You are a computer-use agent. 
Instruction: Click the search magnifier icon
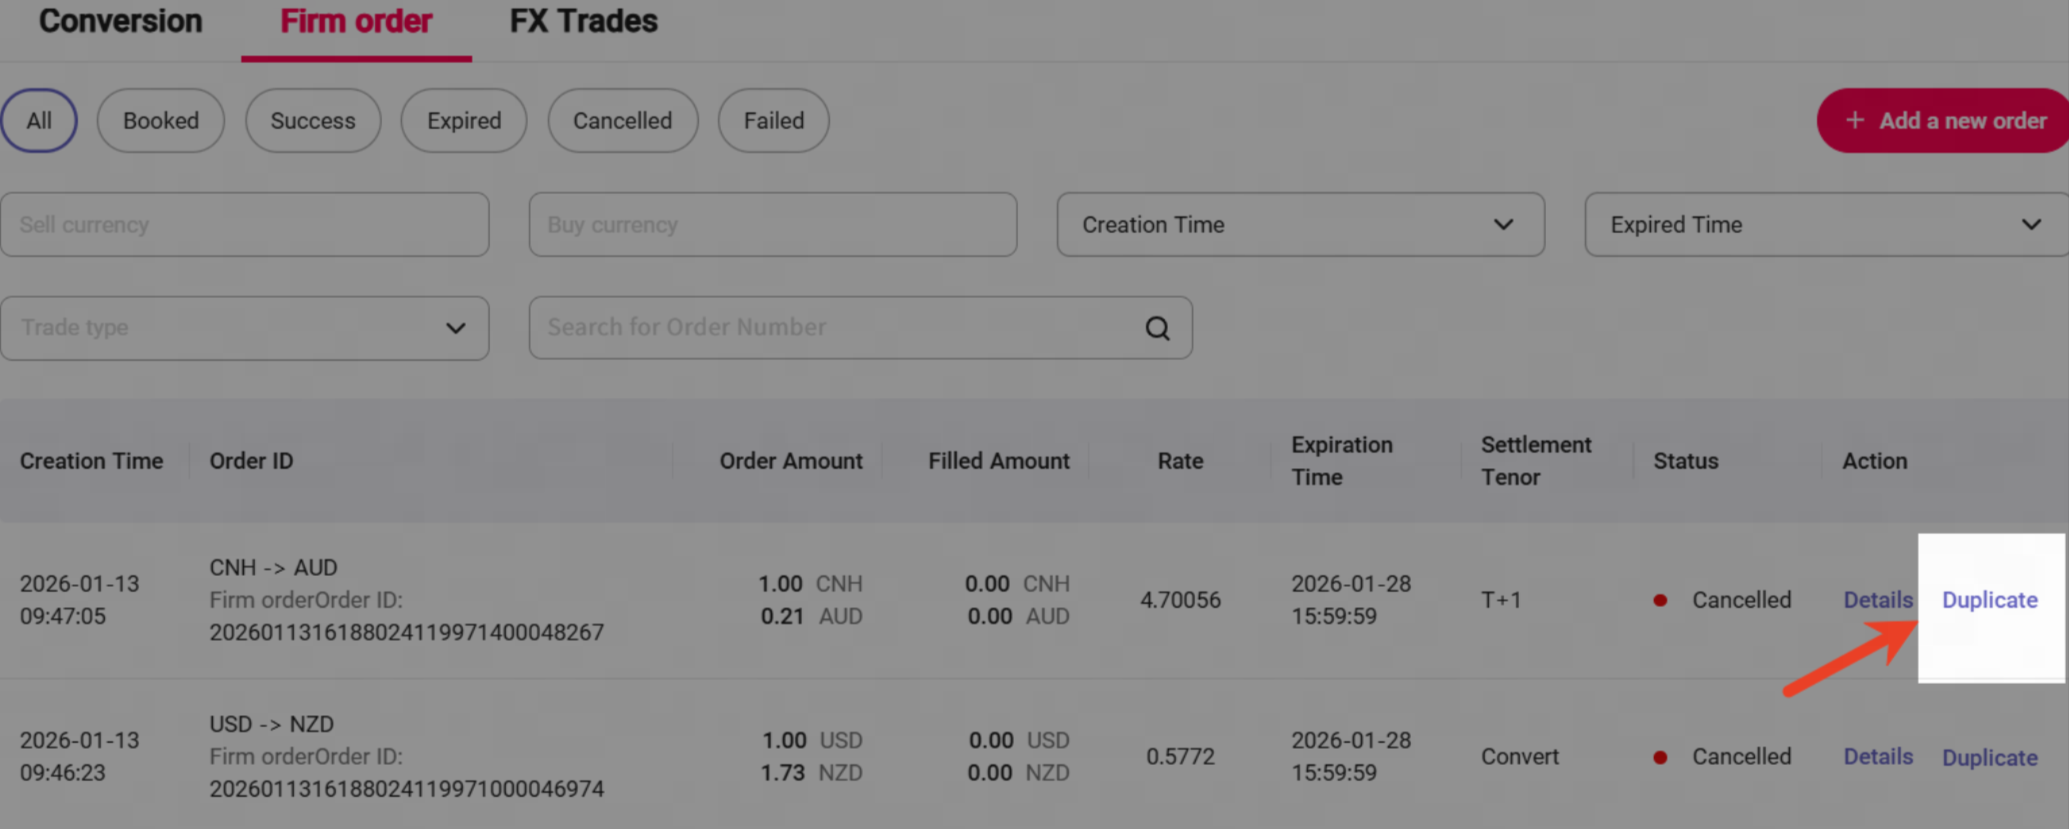1157,328
